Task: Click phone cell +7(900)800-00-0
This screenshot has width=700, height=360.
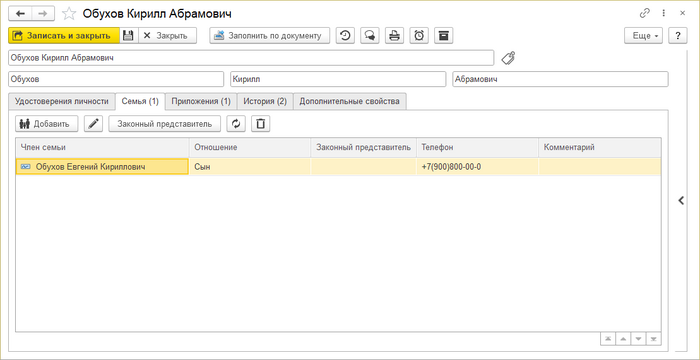Action: tap(477, 167)
